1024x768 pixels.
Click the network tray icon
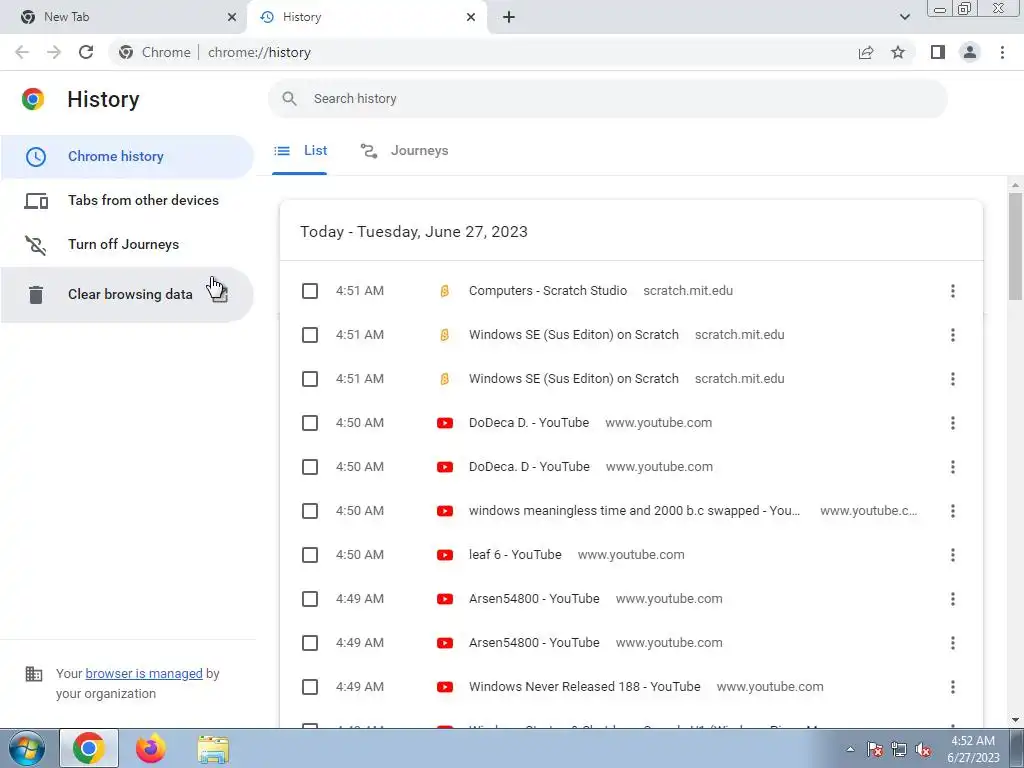(x=899, y=749)
